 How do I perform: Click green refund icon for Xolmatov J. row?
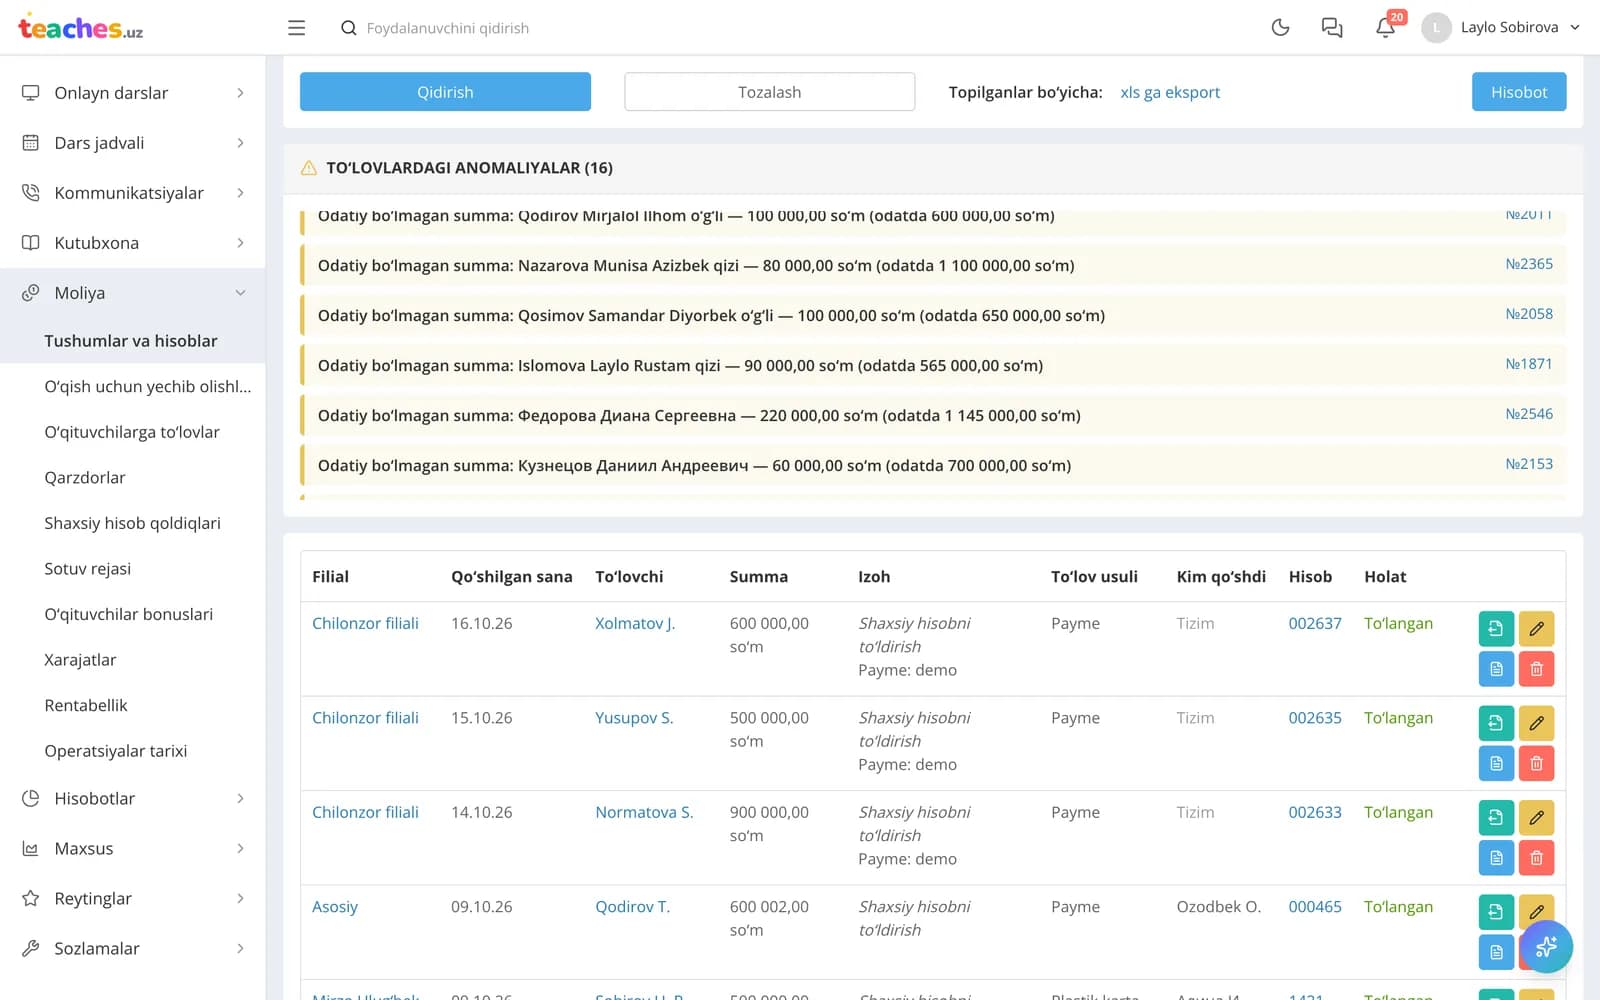click(1496, 628)
